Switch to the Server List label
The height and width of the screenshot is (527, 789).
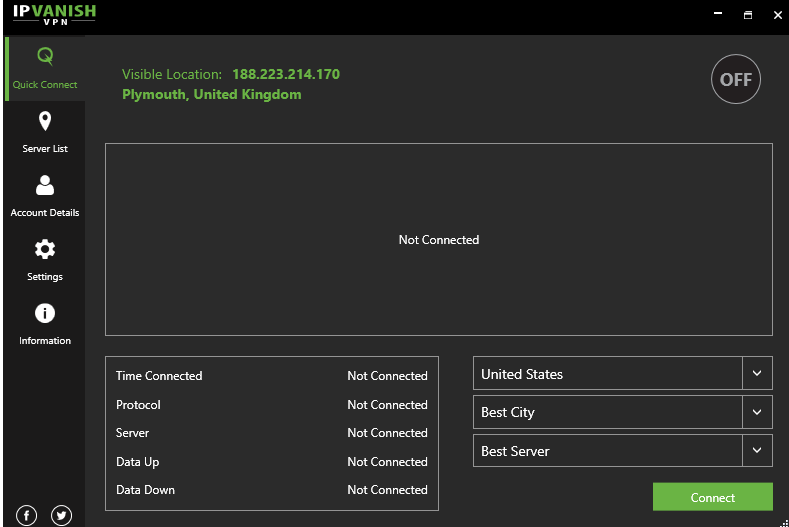tap(45, 148)
